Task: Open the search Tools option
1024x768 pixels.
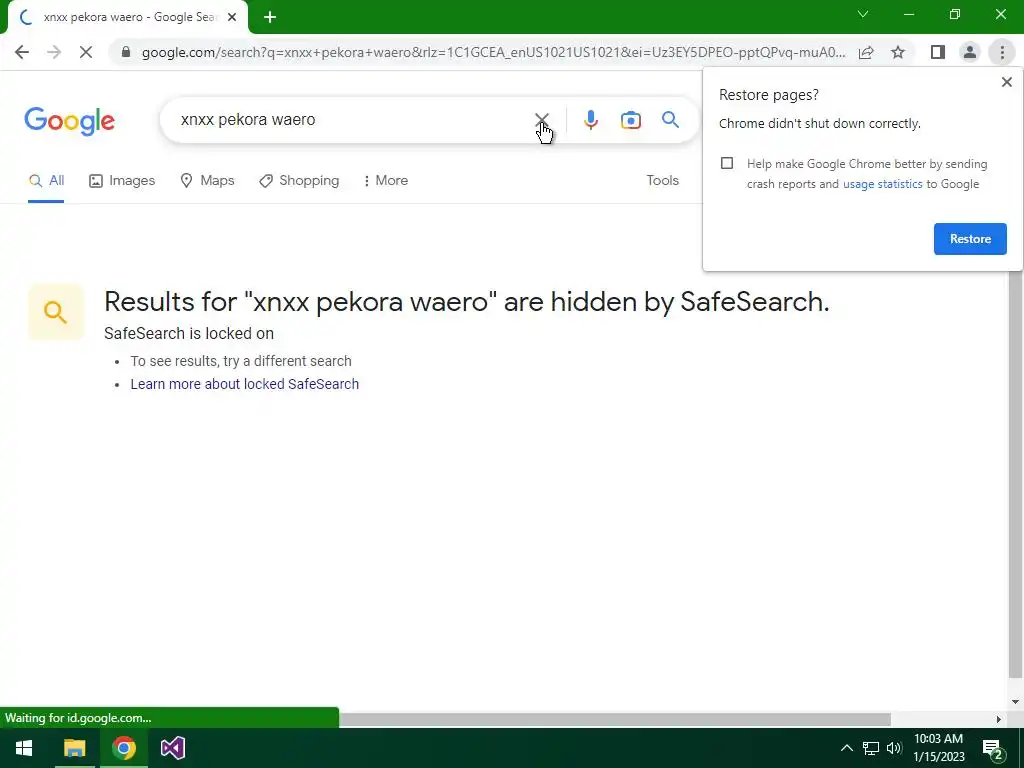Action: point(662,180)
